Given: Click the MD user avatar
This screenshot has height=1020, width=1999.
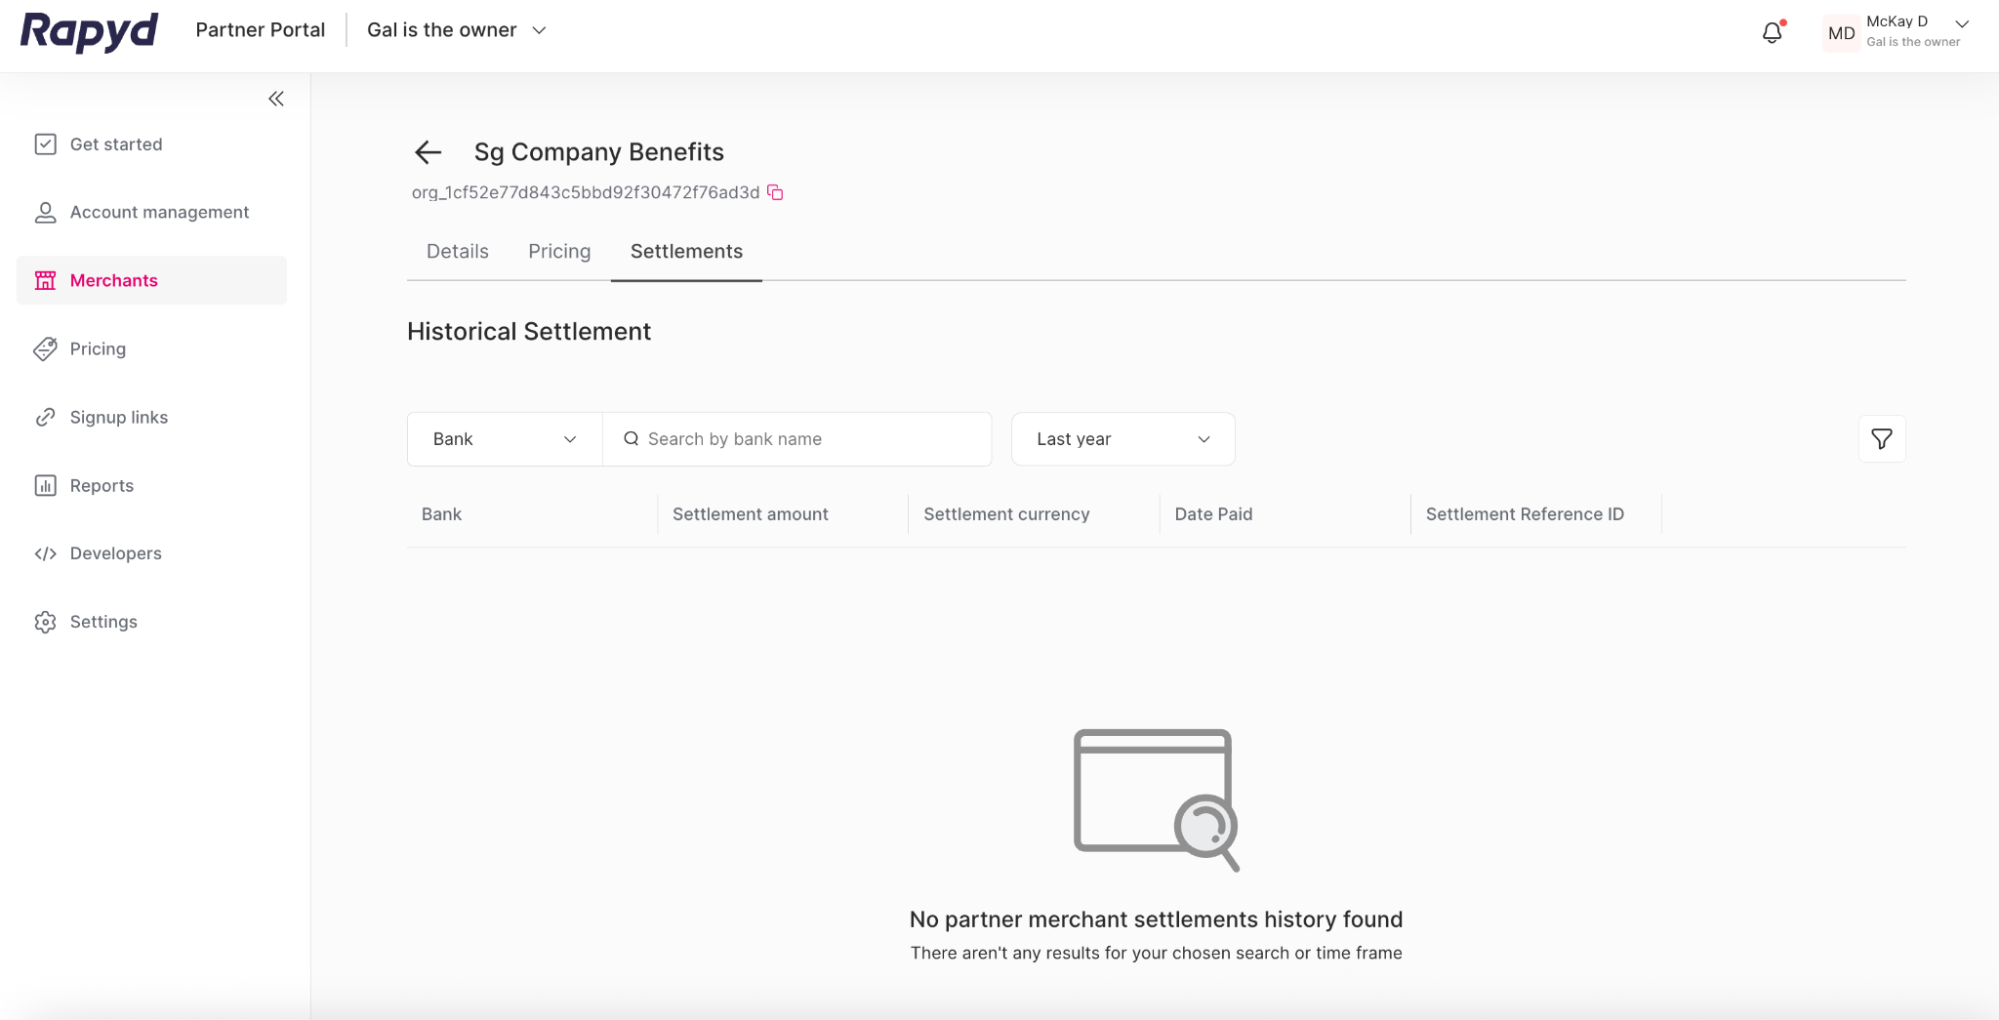Looking at the screenshot, I should [x=1841, y=33].
